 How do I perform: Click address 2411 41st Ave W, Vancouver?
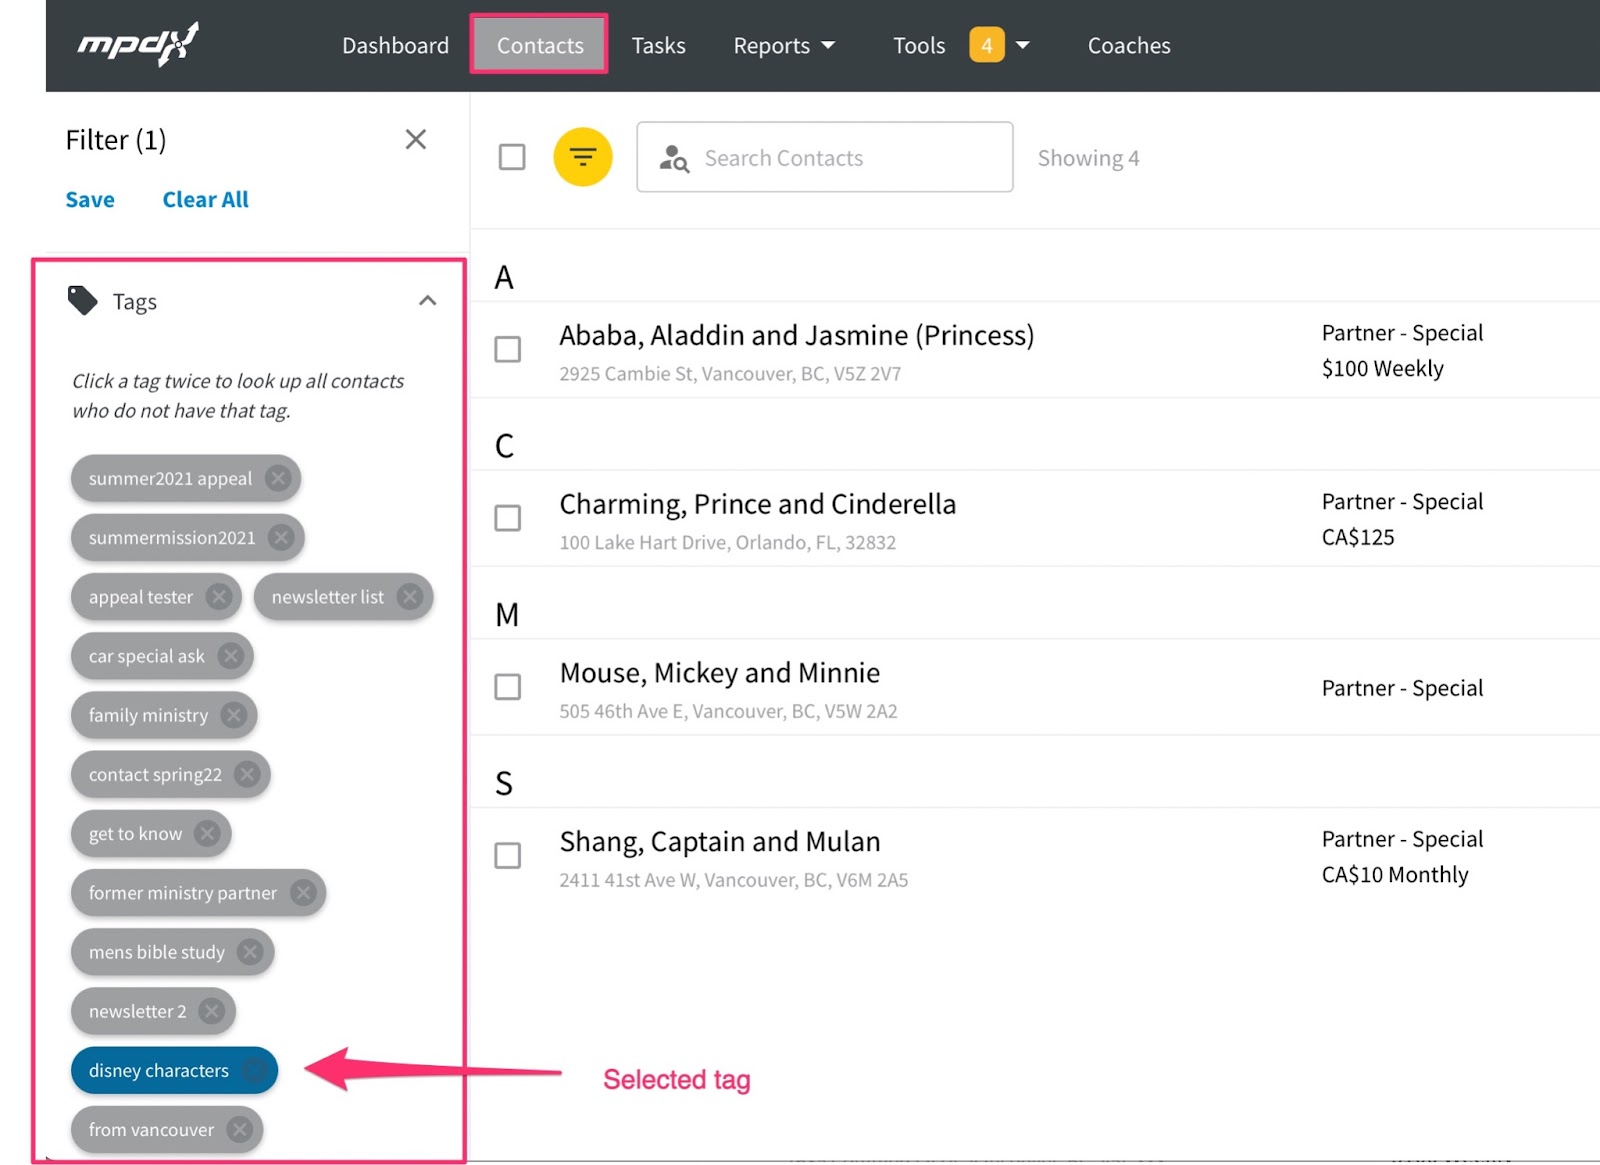(x=733, y=880)
